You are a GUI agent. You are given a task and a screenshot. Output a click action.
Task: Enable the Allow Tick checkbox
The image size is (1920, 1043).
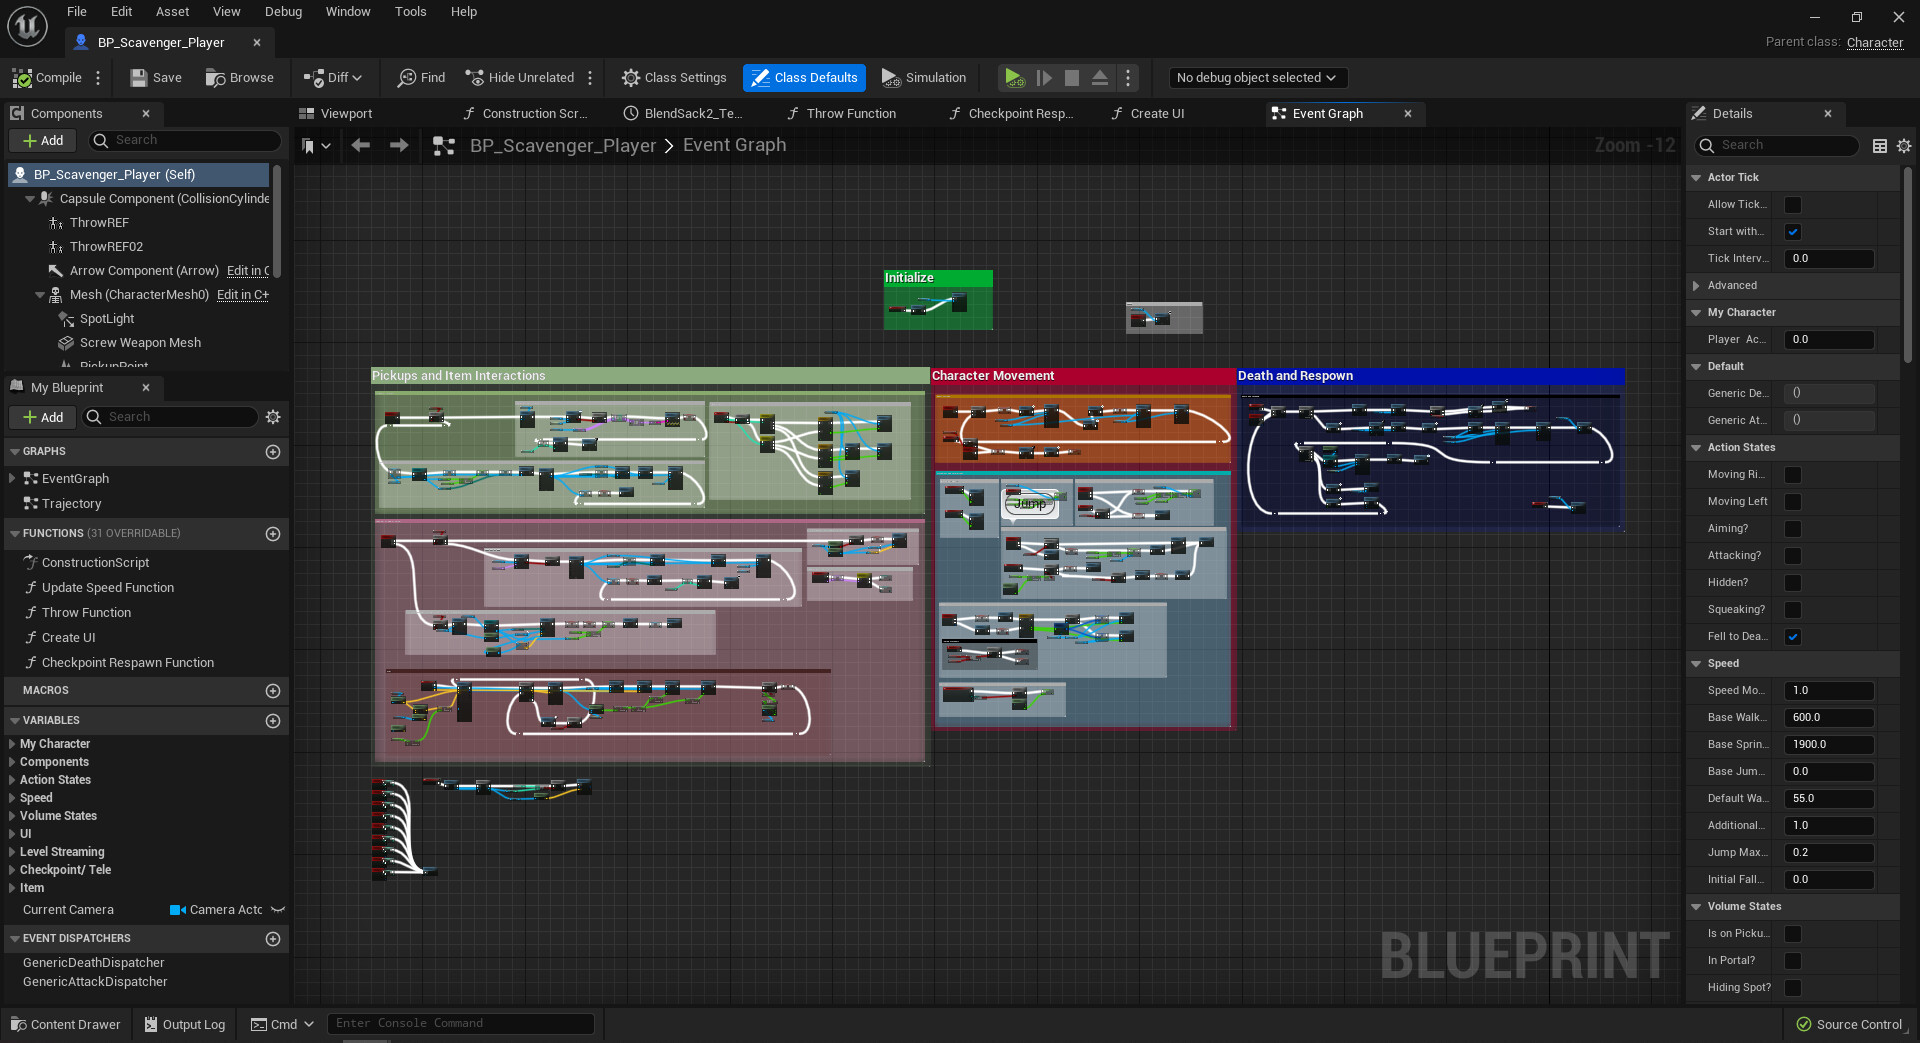(1793, 205)
